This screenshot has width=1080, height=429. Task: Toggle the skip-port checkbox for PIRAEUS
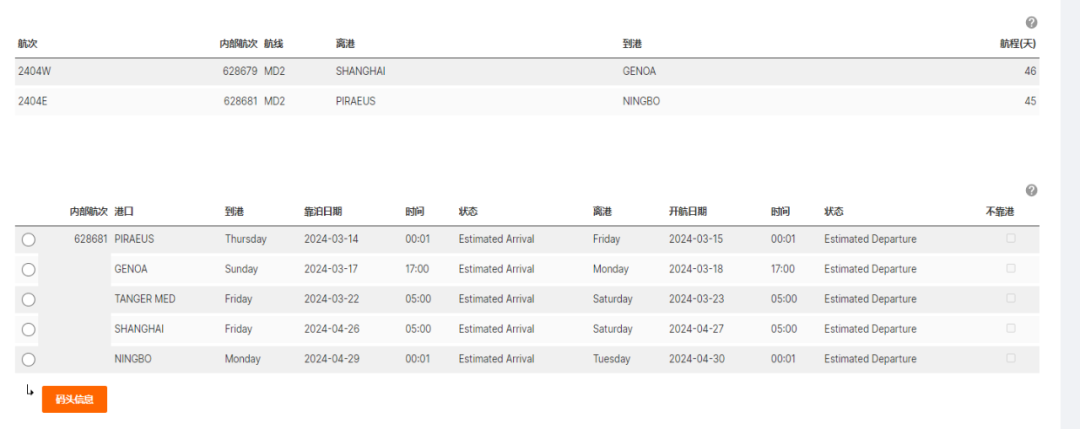click(x=1011, y=239)
